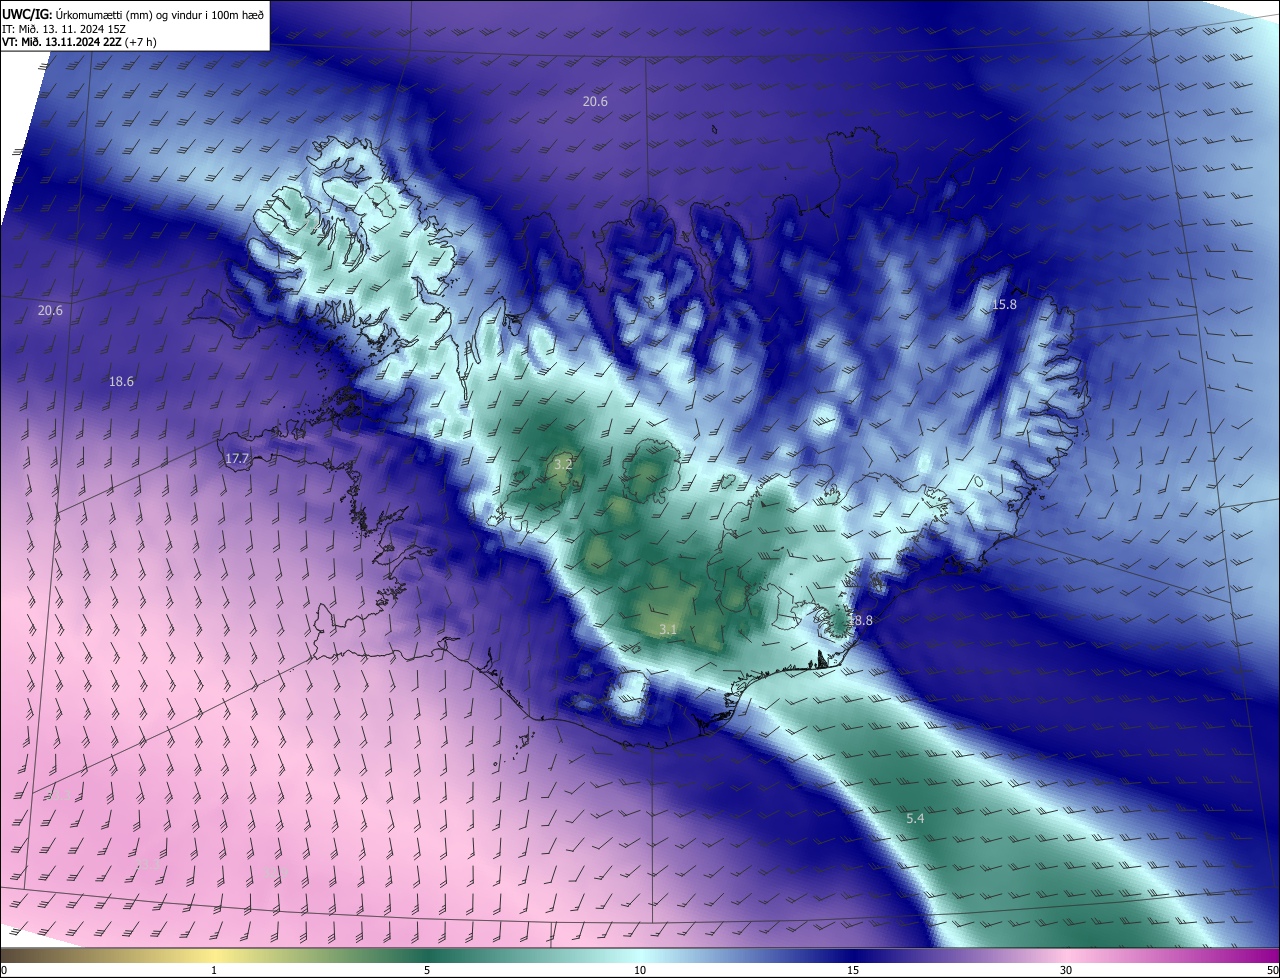
Task: Click the yellow segment of the color bar
Action: tap(215, 955)
